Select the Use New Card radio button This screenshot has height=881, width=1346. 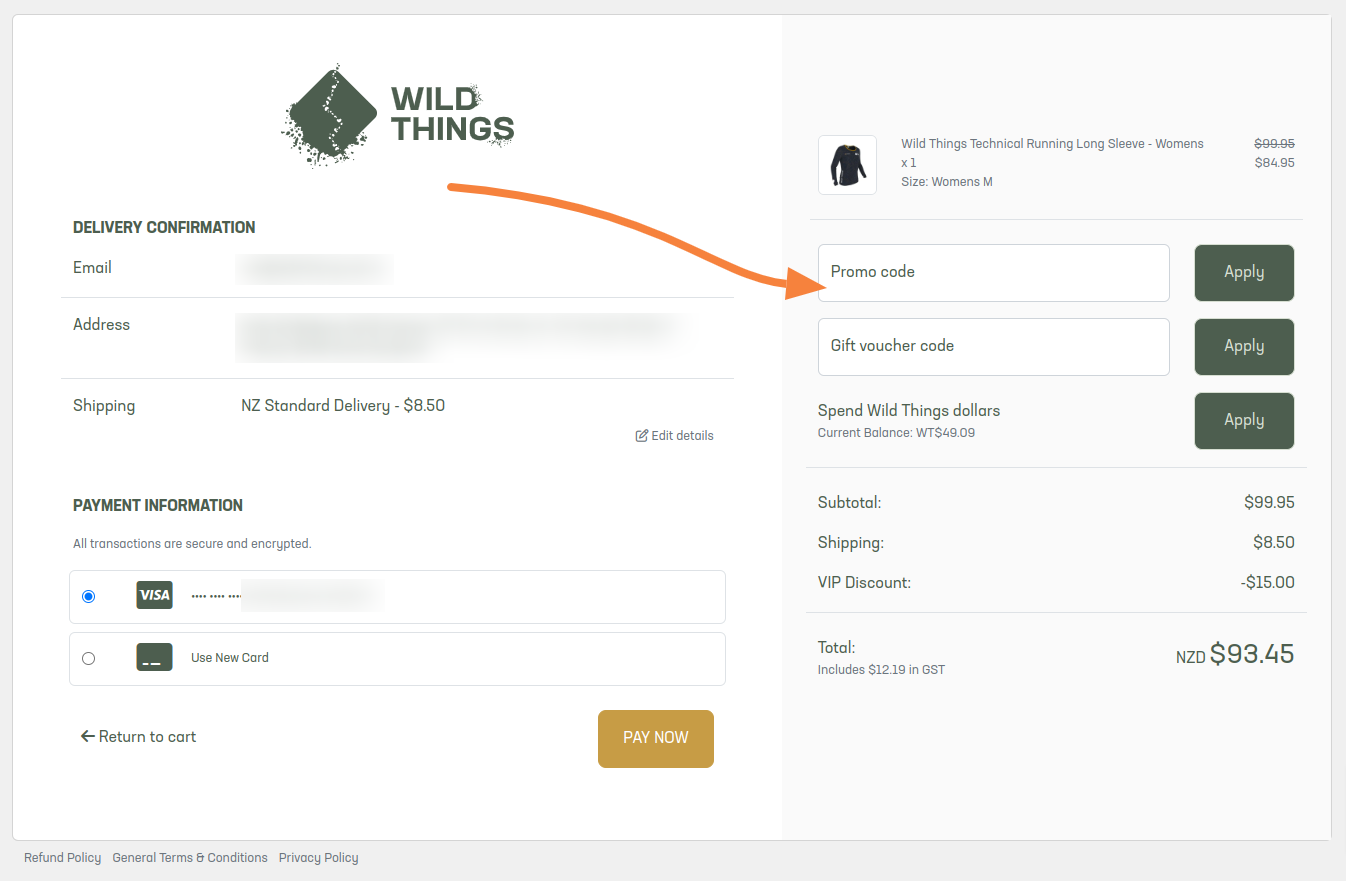click(x=89, y=658)
